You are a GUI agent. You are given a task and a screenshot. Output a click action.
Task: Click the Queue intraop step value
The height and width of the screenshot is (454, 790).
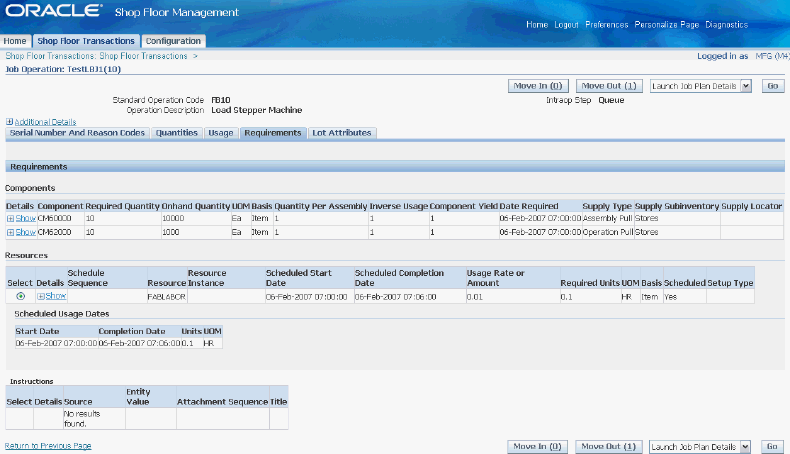coord(611,100)
